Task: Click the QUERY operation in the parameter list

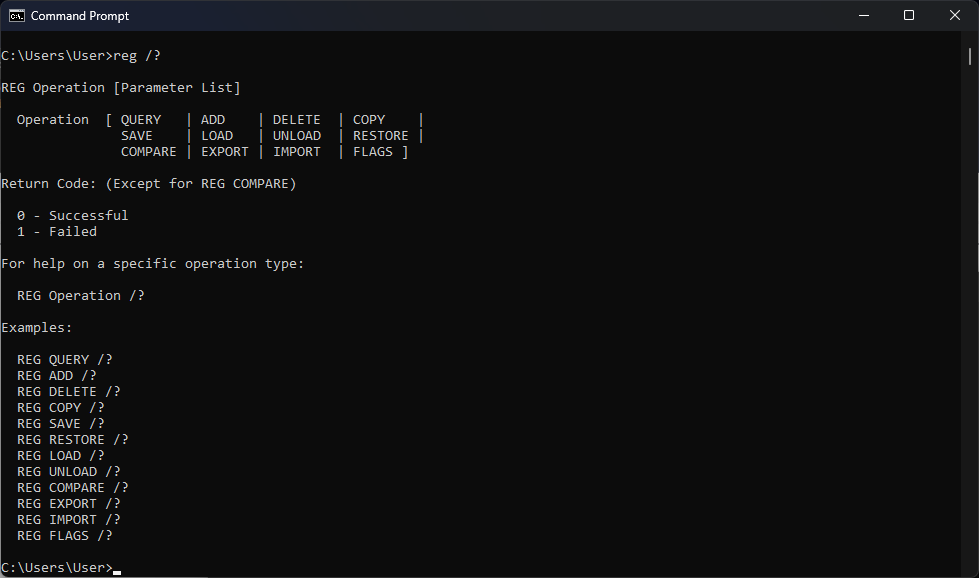Action: (x=139, y=119)
